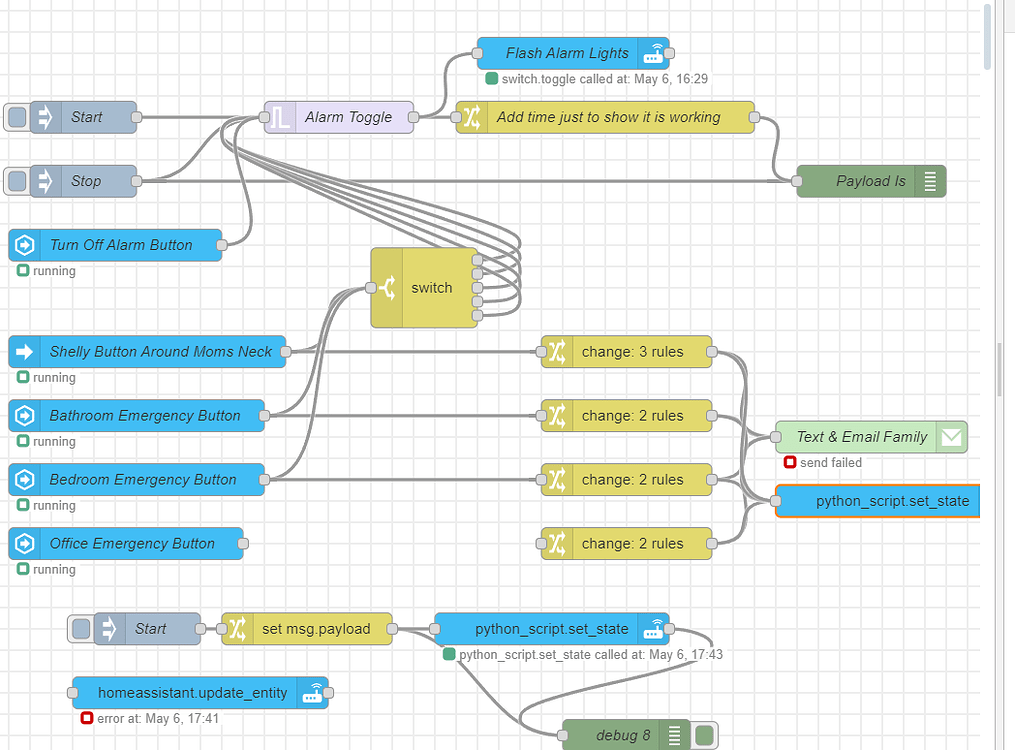
Task: Click the switch node input port
Action: [x=371, y=288]
